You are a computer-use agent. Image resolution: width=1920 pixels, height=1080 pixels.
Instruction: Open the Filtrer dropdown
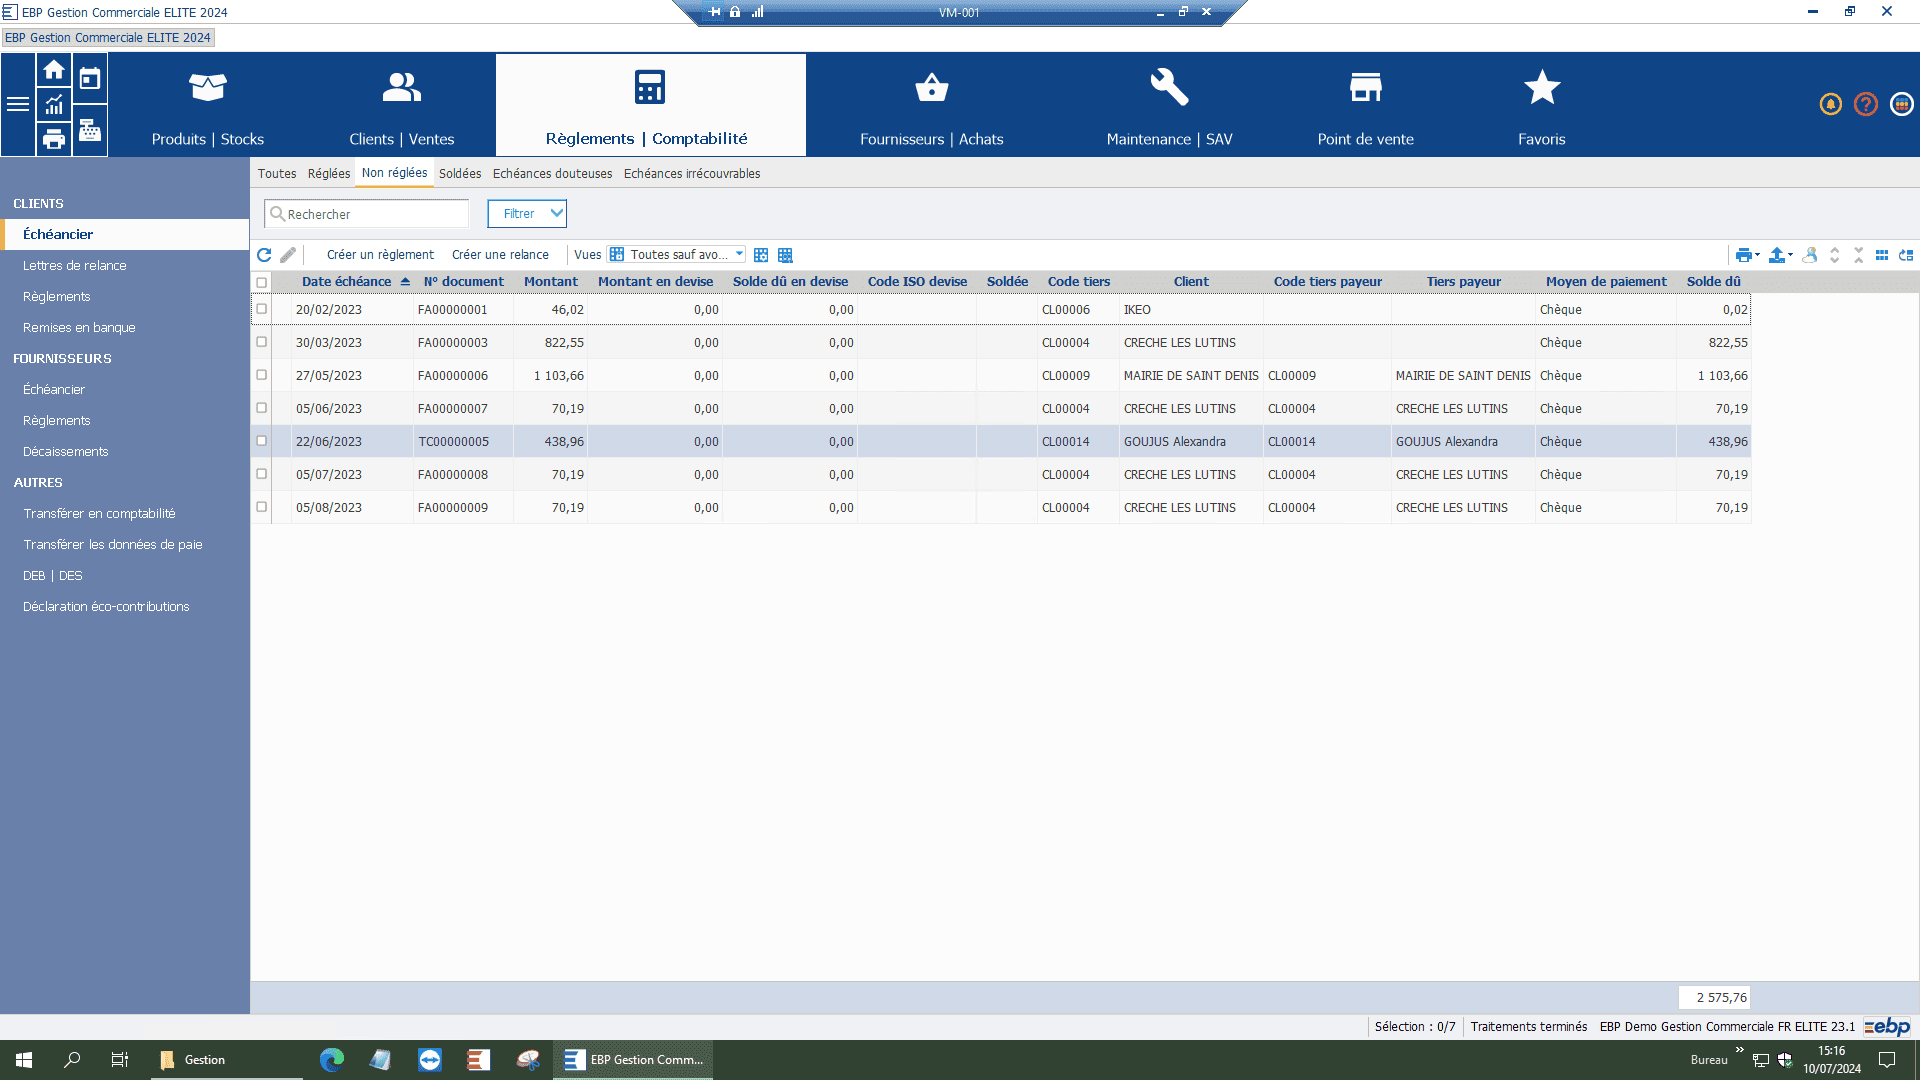pyautogui.click(x=527, y=214)
